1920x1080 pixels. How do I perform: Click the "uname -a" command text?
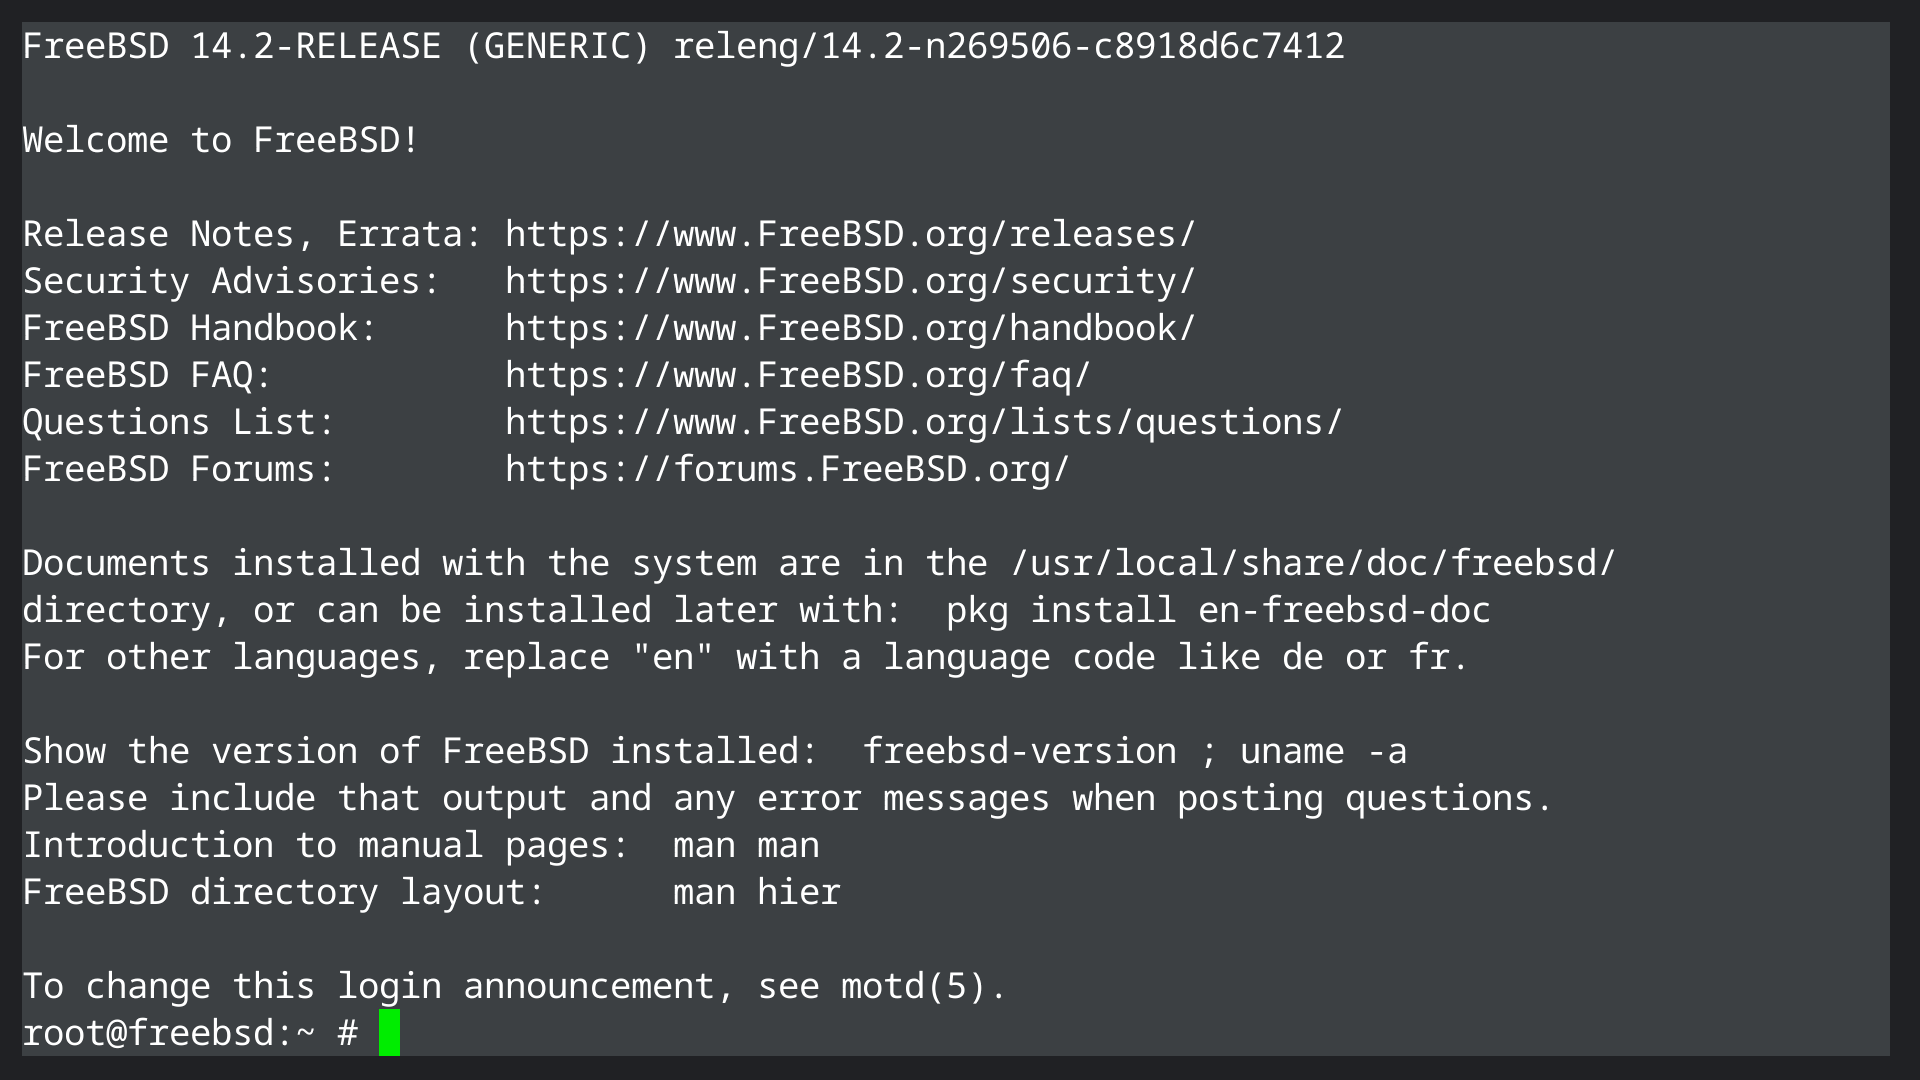click(1323, 751)
